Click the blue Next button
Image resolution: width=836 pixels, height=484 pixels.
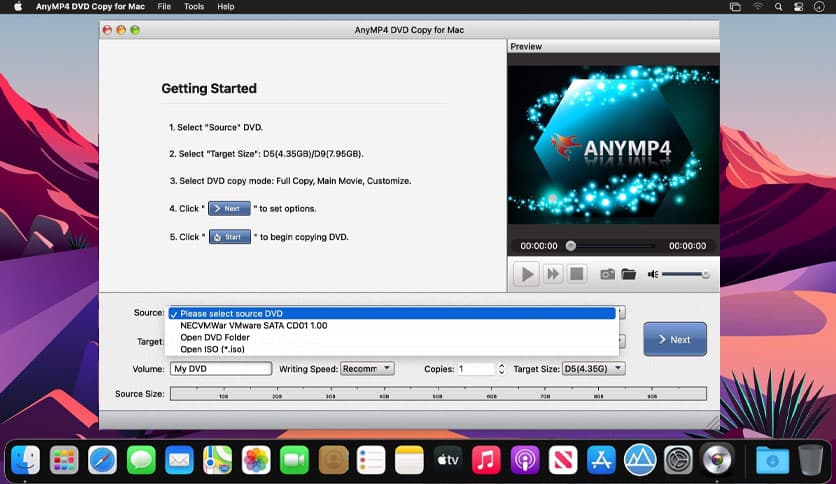(675, 339)
